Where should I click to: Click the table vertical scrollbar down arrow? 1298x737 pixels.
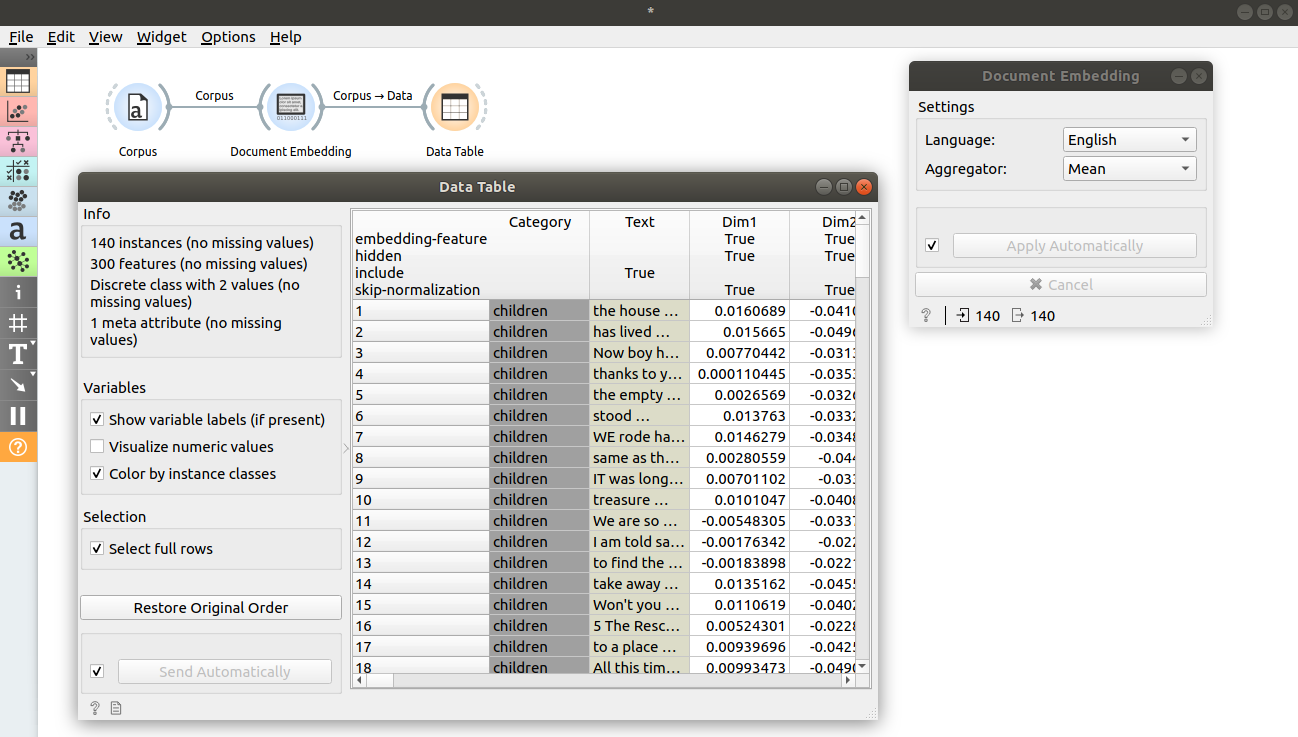click(862, 666)
